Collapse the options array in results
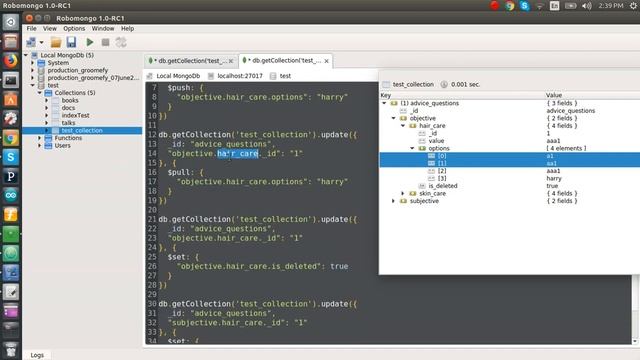640x360 pixels. (412, 149)
